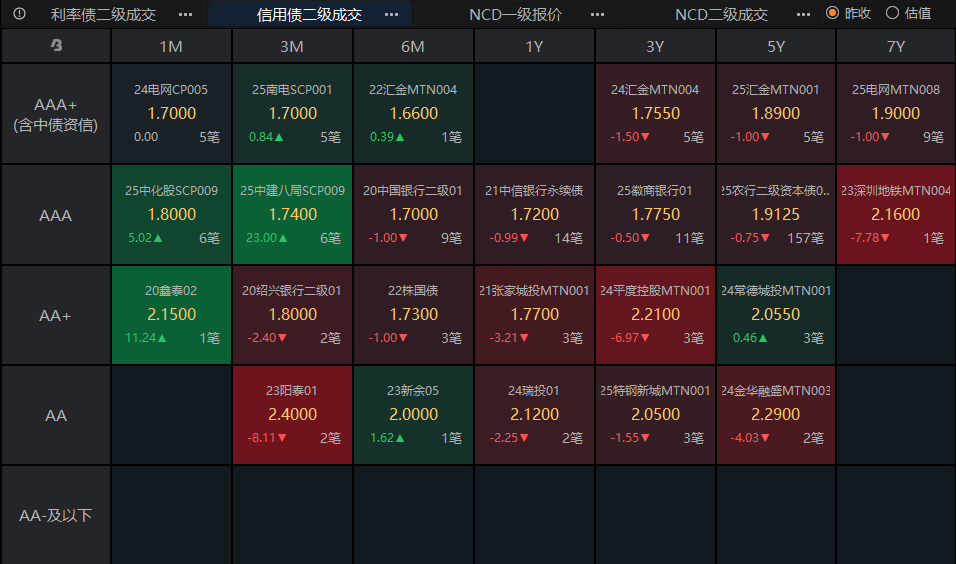Open the 24电网CP005 bond cell
The width and height of the screenshot is (956, 564).
click(171, 114)
